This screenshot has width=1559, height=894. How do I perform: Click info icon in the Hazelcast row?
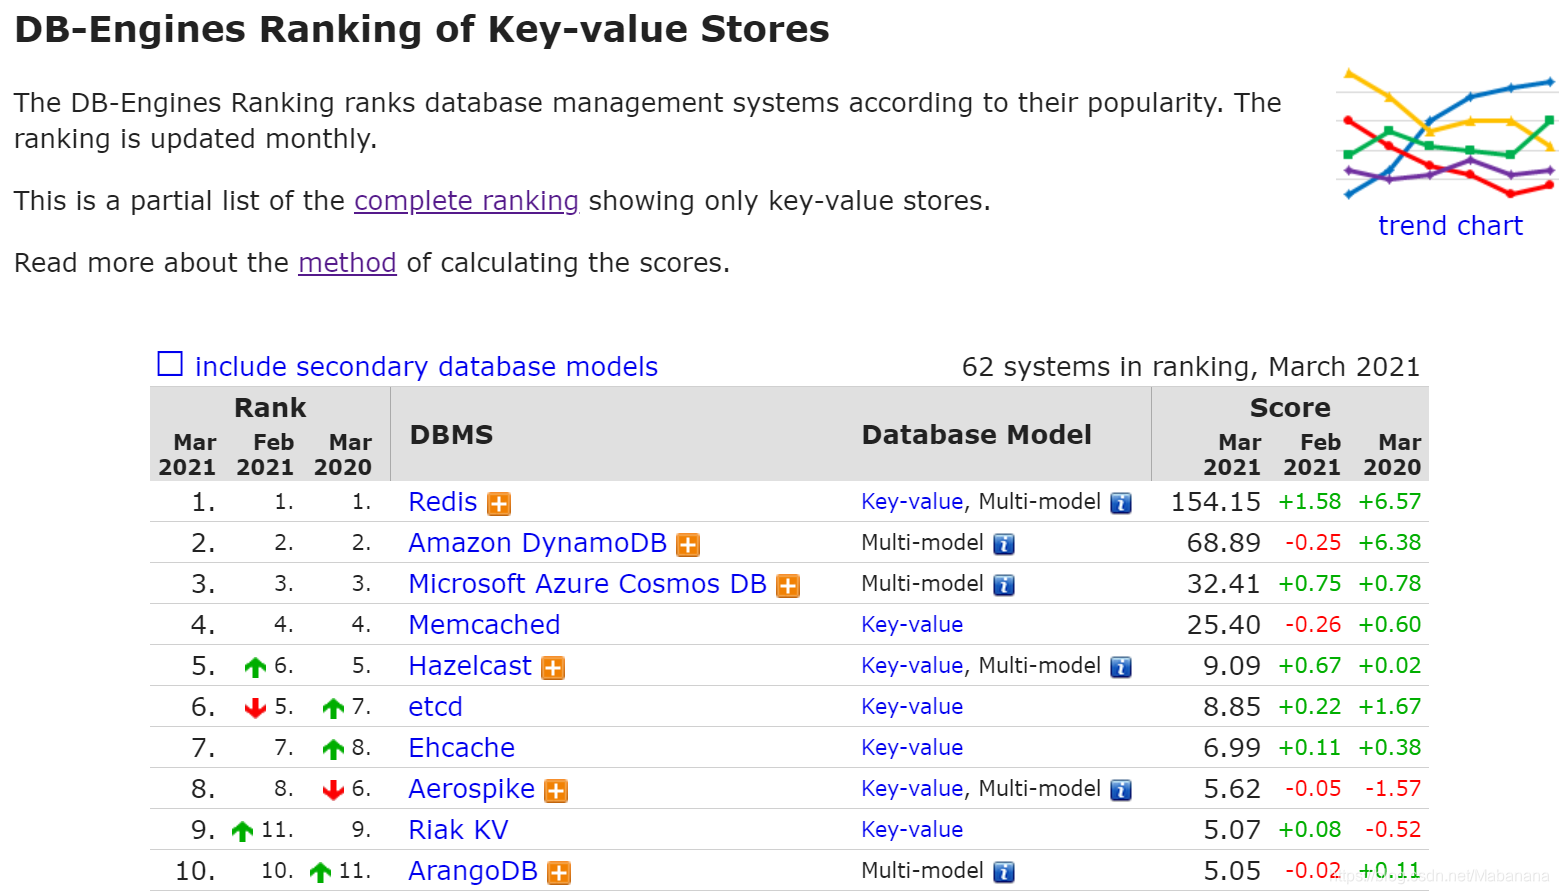click(1121, 667)
